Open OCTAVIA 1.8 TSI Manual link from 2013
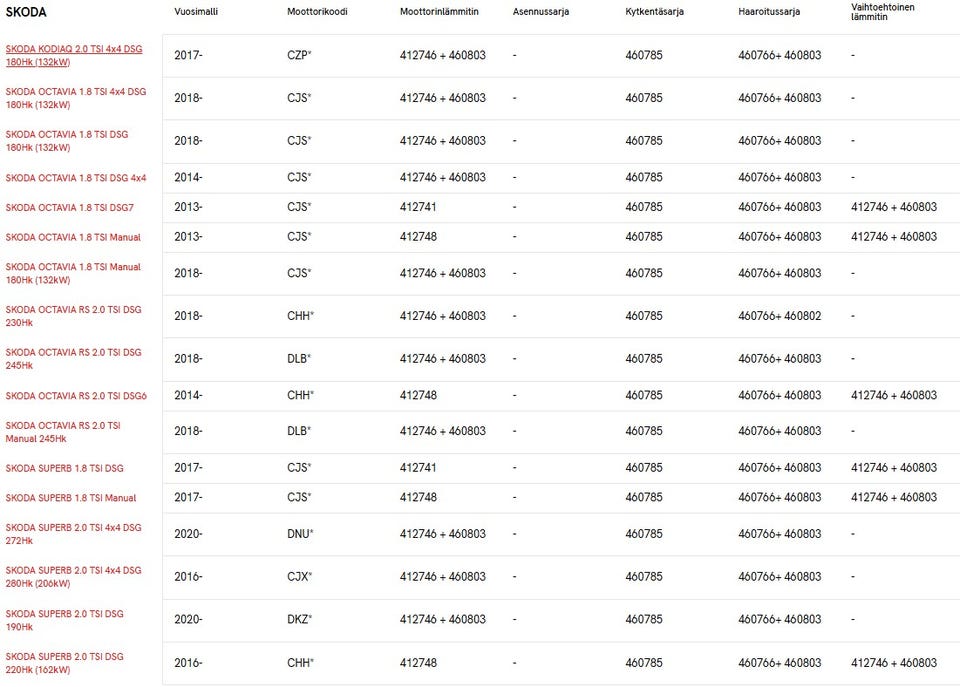The image size is (960, 687). [x=73, y=238]
